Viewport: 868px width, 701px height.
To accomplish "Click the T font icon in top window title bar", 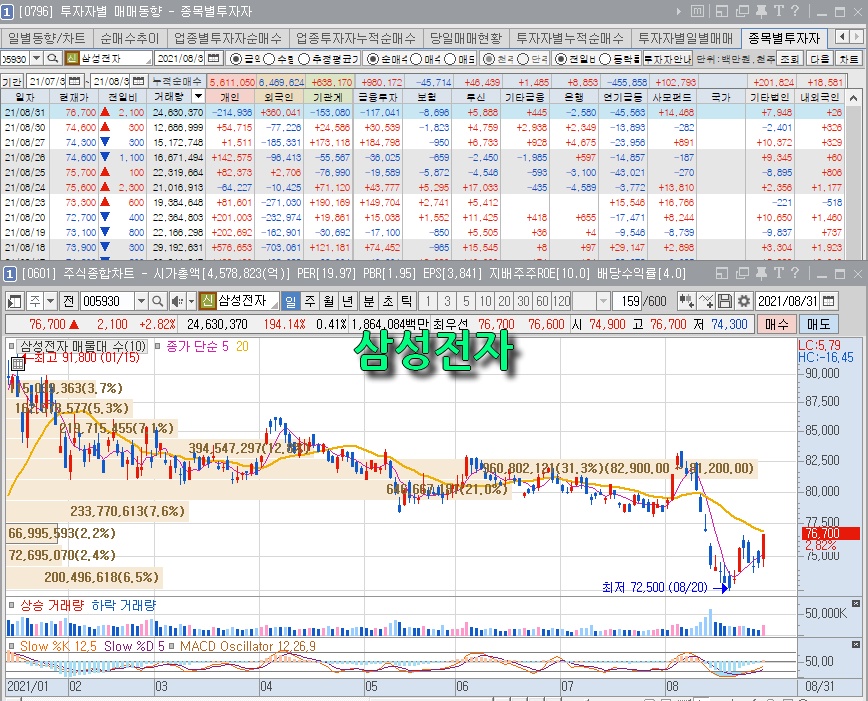I will [779, 12].
